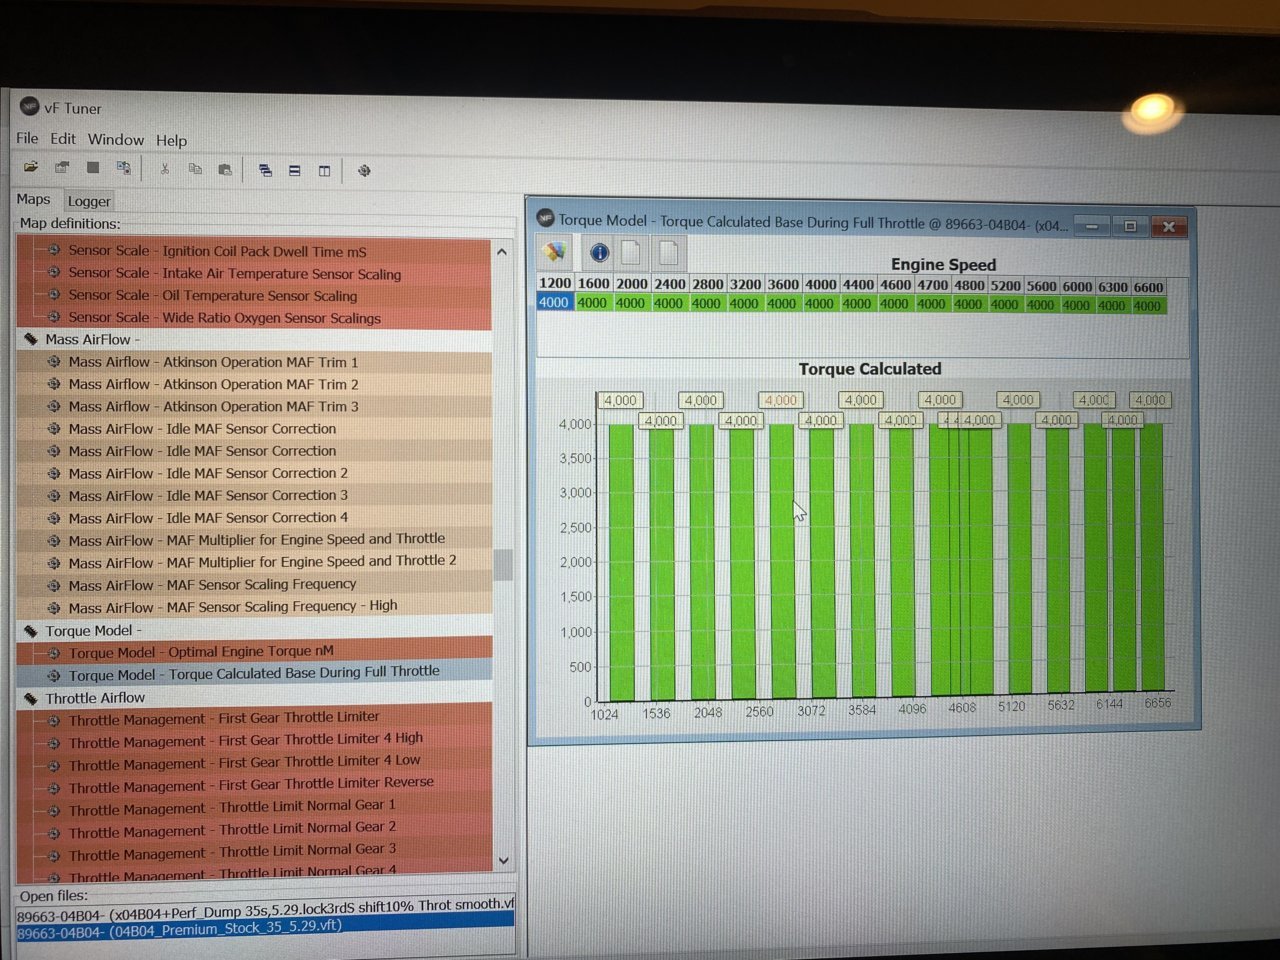Switch to the Logger tab

(x=89, y=201)
